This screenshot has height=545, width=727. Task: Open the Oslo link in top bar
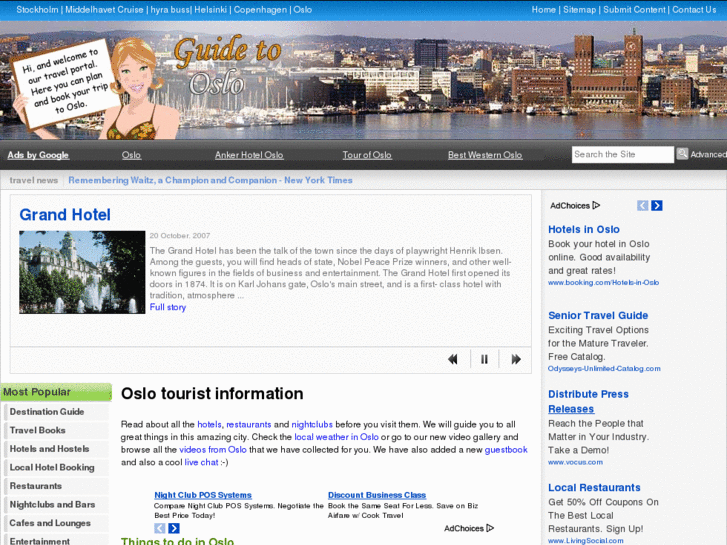point(303,10)
